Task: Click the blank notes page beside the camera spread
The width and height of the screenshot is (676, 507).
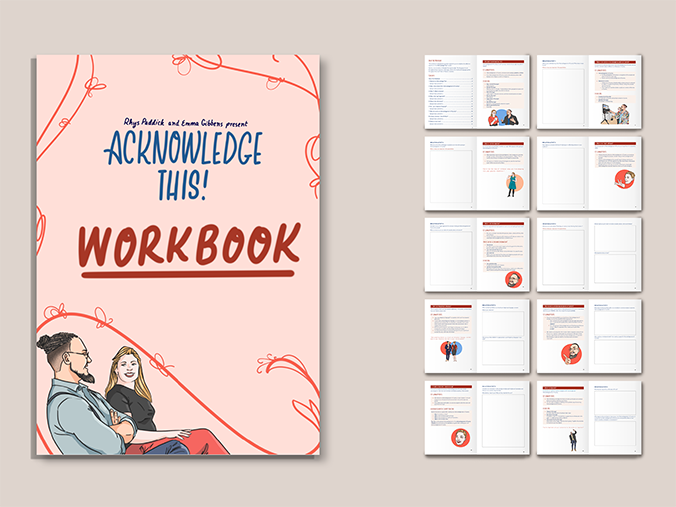Action: [562, 92]
